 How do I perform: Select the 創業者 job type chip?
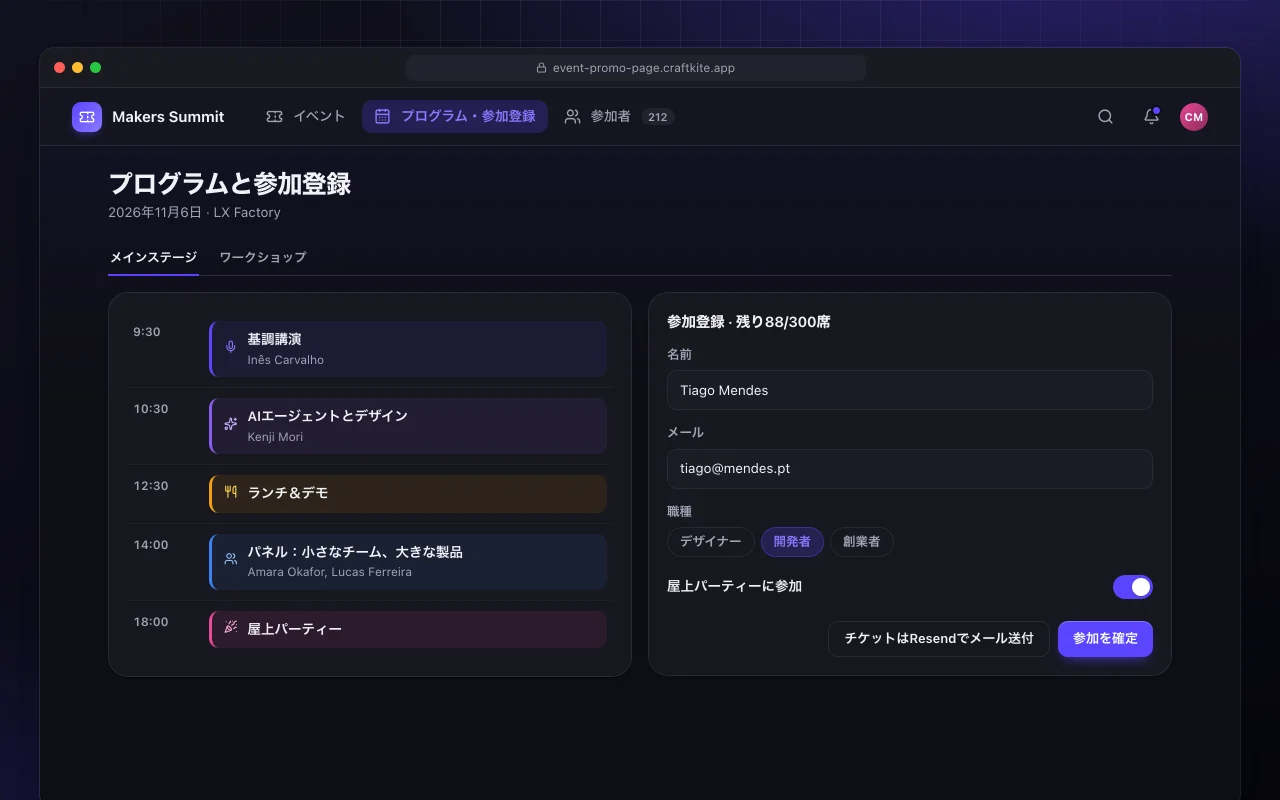pyautogui.click(x=861, y=542)
